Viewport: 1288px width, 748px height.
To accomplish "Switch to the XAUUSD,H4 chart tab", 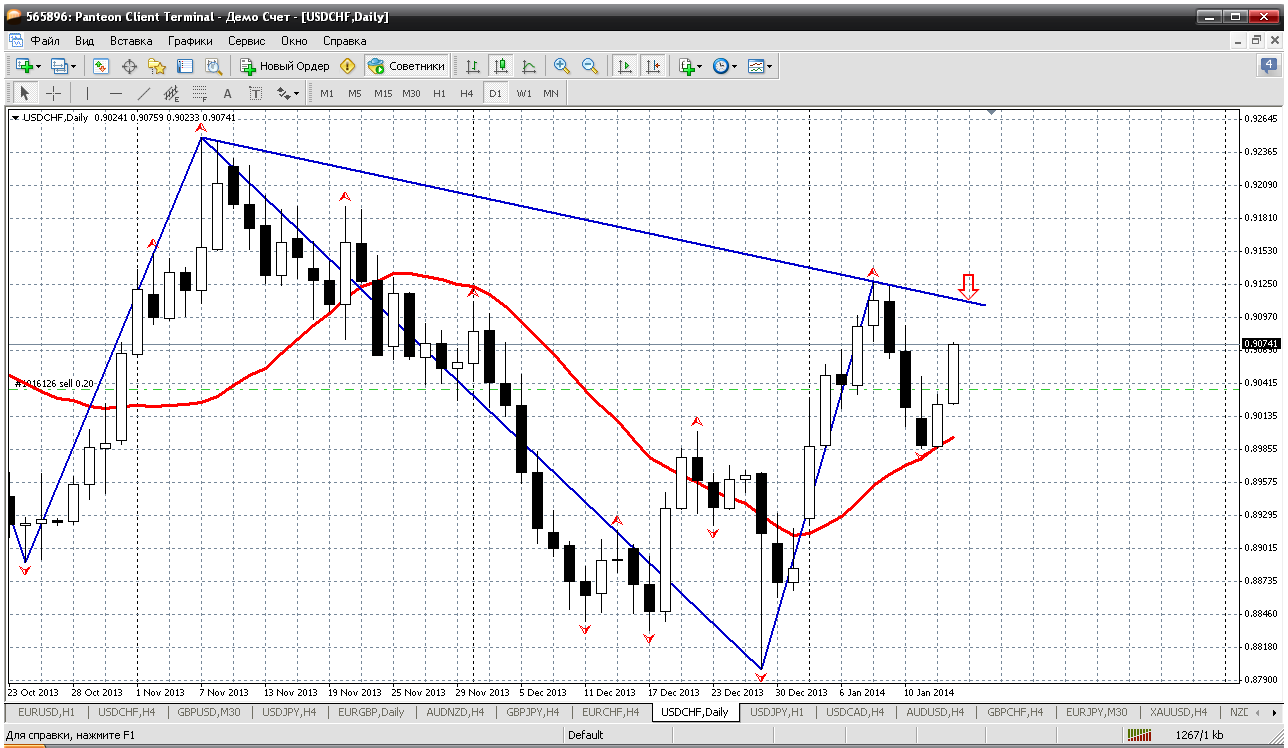I will [x=1177, y=712].
